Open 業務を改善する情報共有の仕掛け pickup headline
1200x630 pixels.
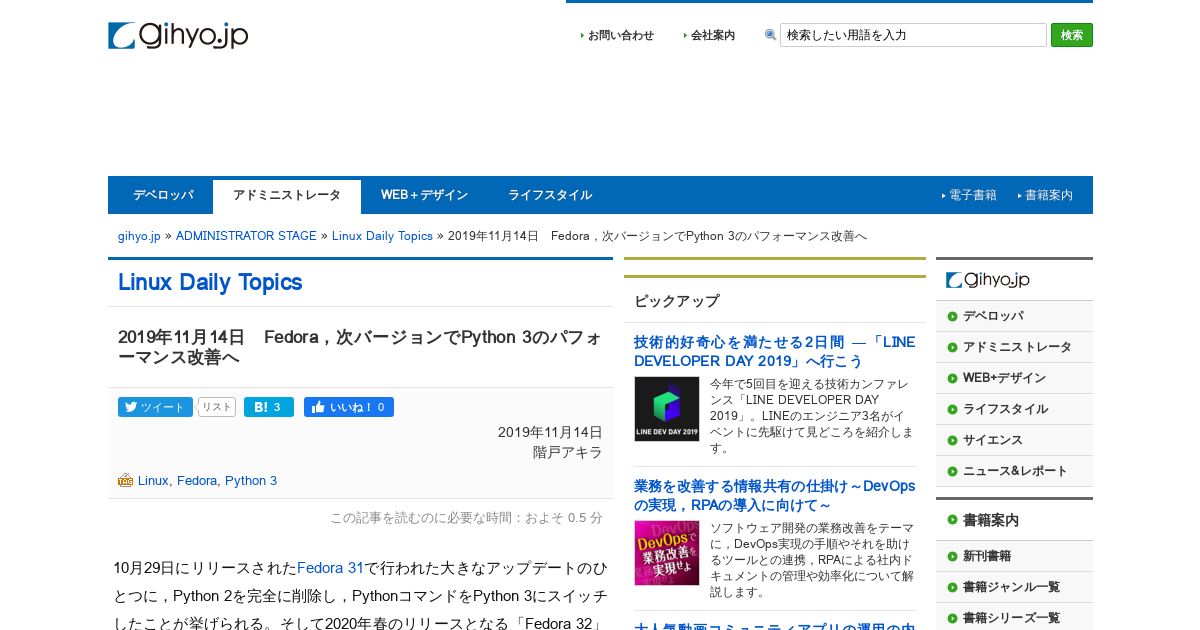[774, 495]
